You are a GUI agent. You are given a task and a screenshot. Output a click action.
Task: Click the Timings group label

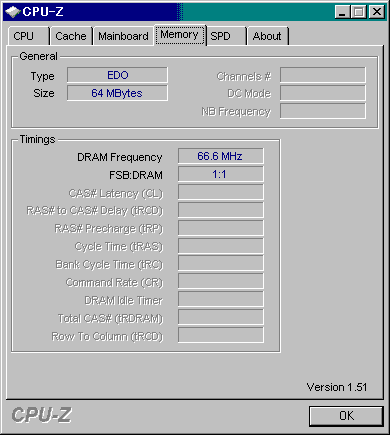37,139
